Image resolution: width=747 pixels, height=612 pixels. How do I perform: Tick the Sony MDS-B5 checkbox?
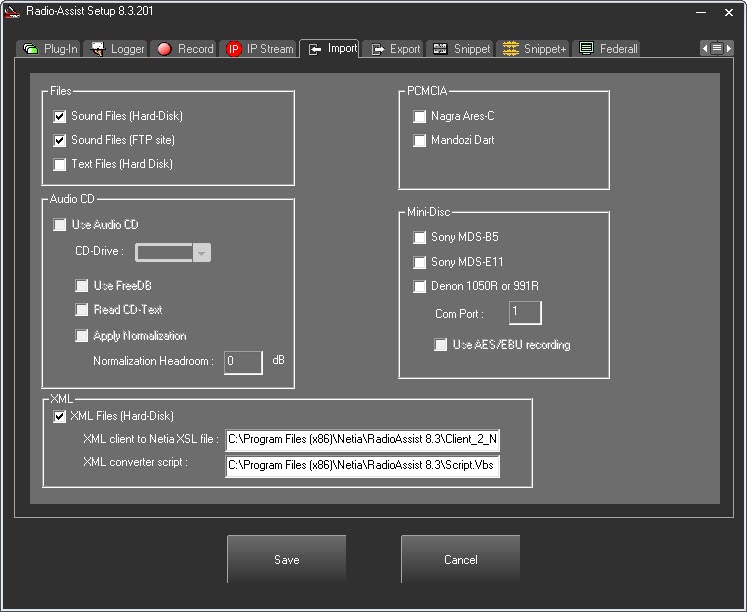[420, 238]
